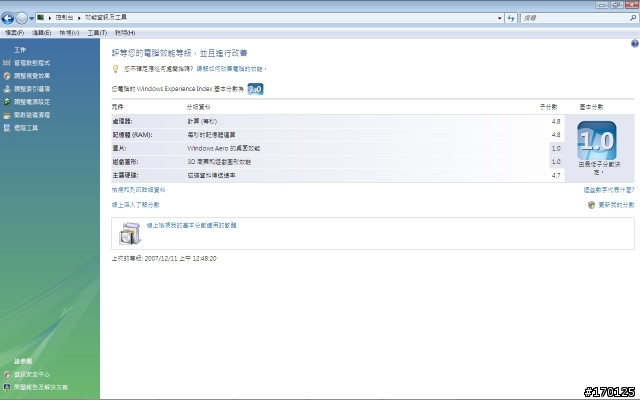Select the 3D business and gaming graphics row text

pos(219,162)
